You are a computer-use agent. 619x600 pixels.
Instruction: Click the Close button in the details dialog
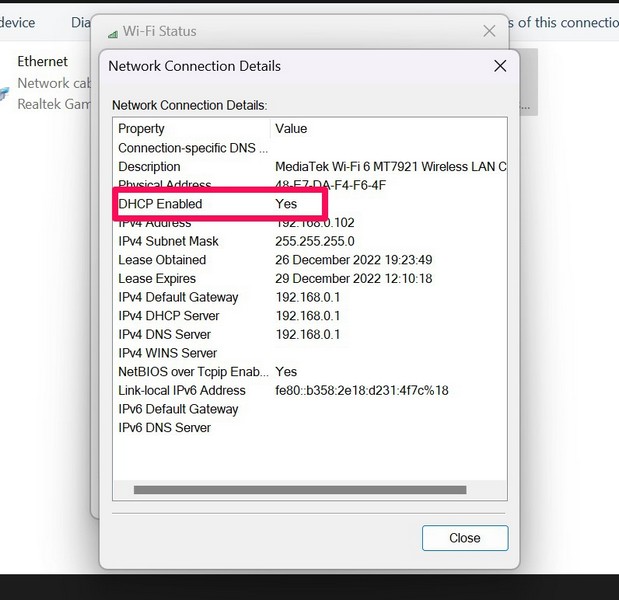click(x=464, y=538)
